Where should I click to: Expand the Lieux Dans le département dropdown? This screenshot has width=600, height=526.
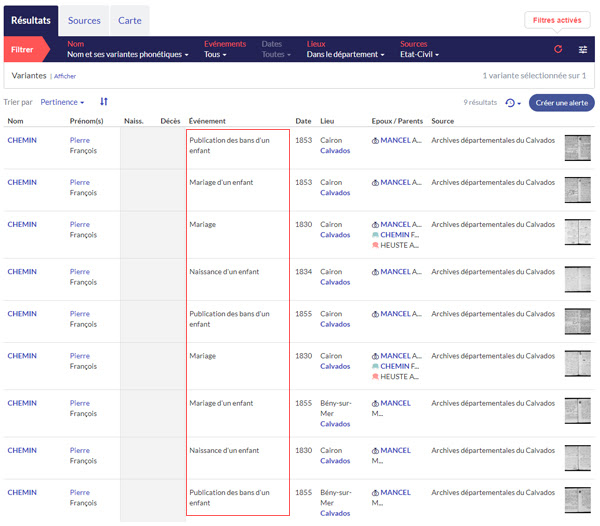coord(345,54)
